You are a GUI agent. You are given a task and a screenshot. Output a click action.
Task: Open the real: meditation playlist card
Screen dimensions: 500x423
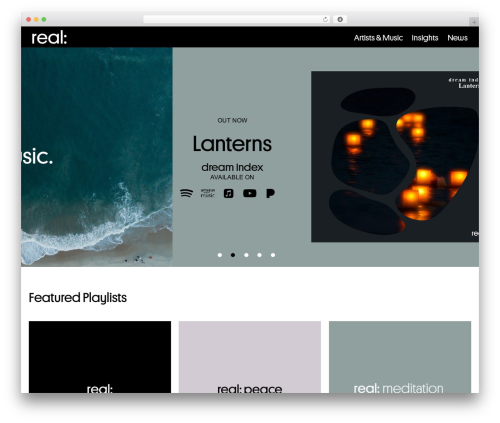click(x=400, y=357)
